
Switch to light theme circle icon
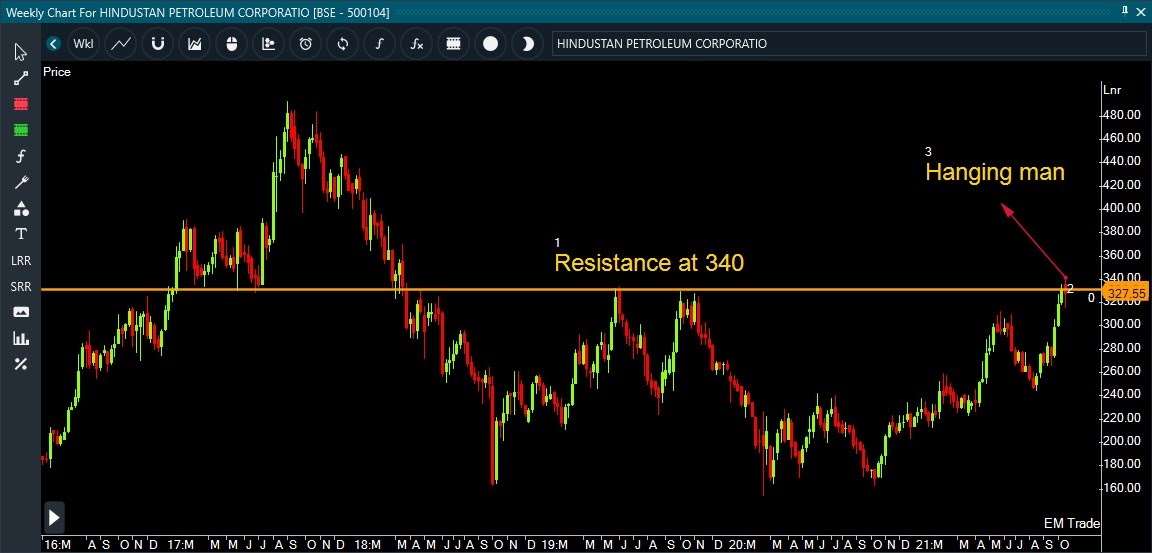[x=490, y=44]
